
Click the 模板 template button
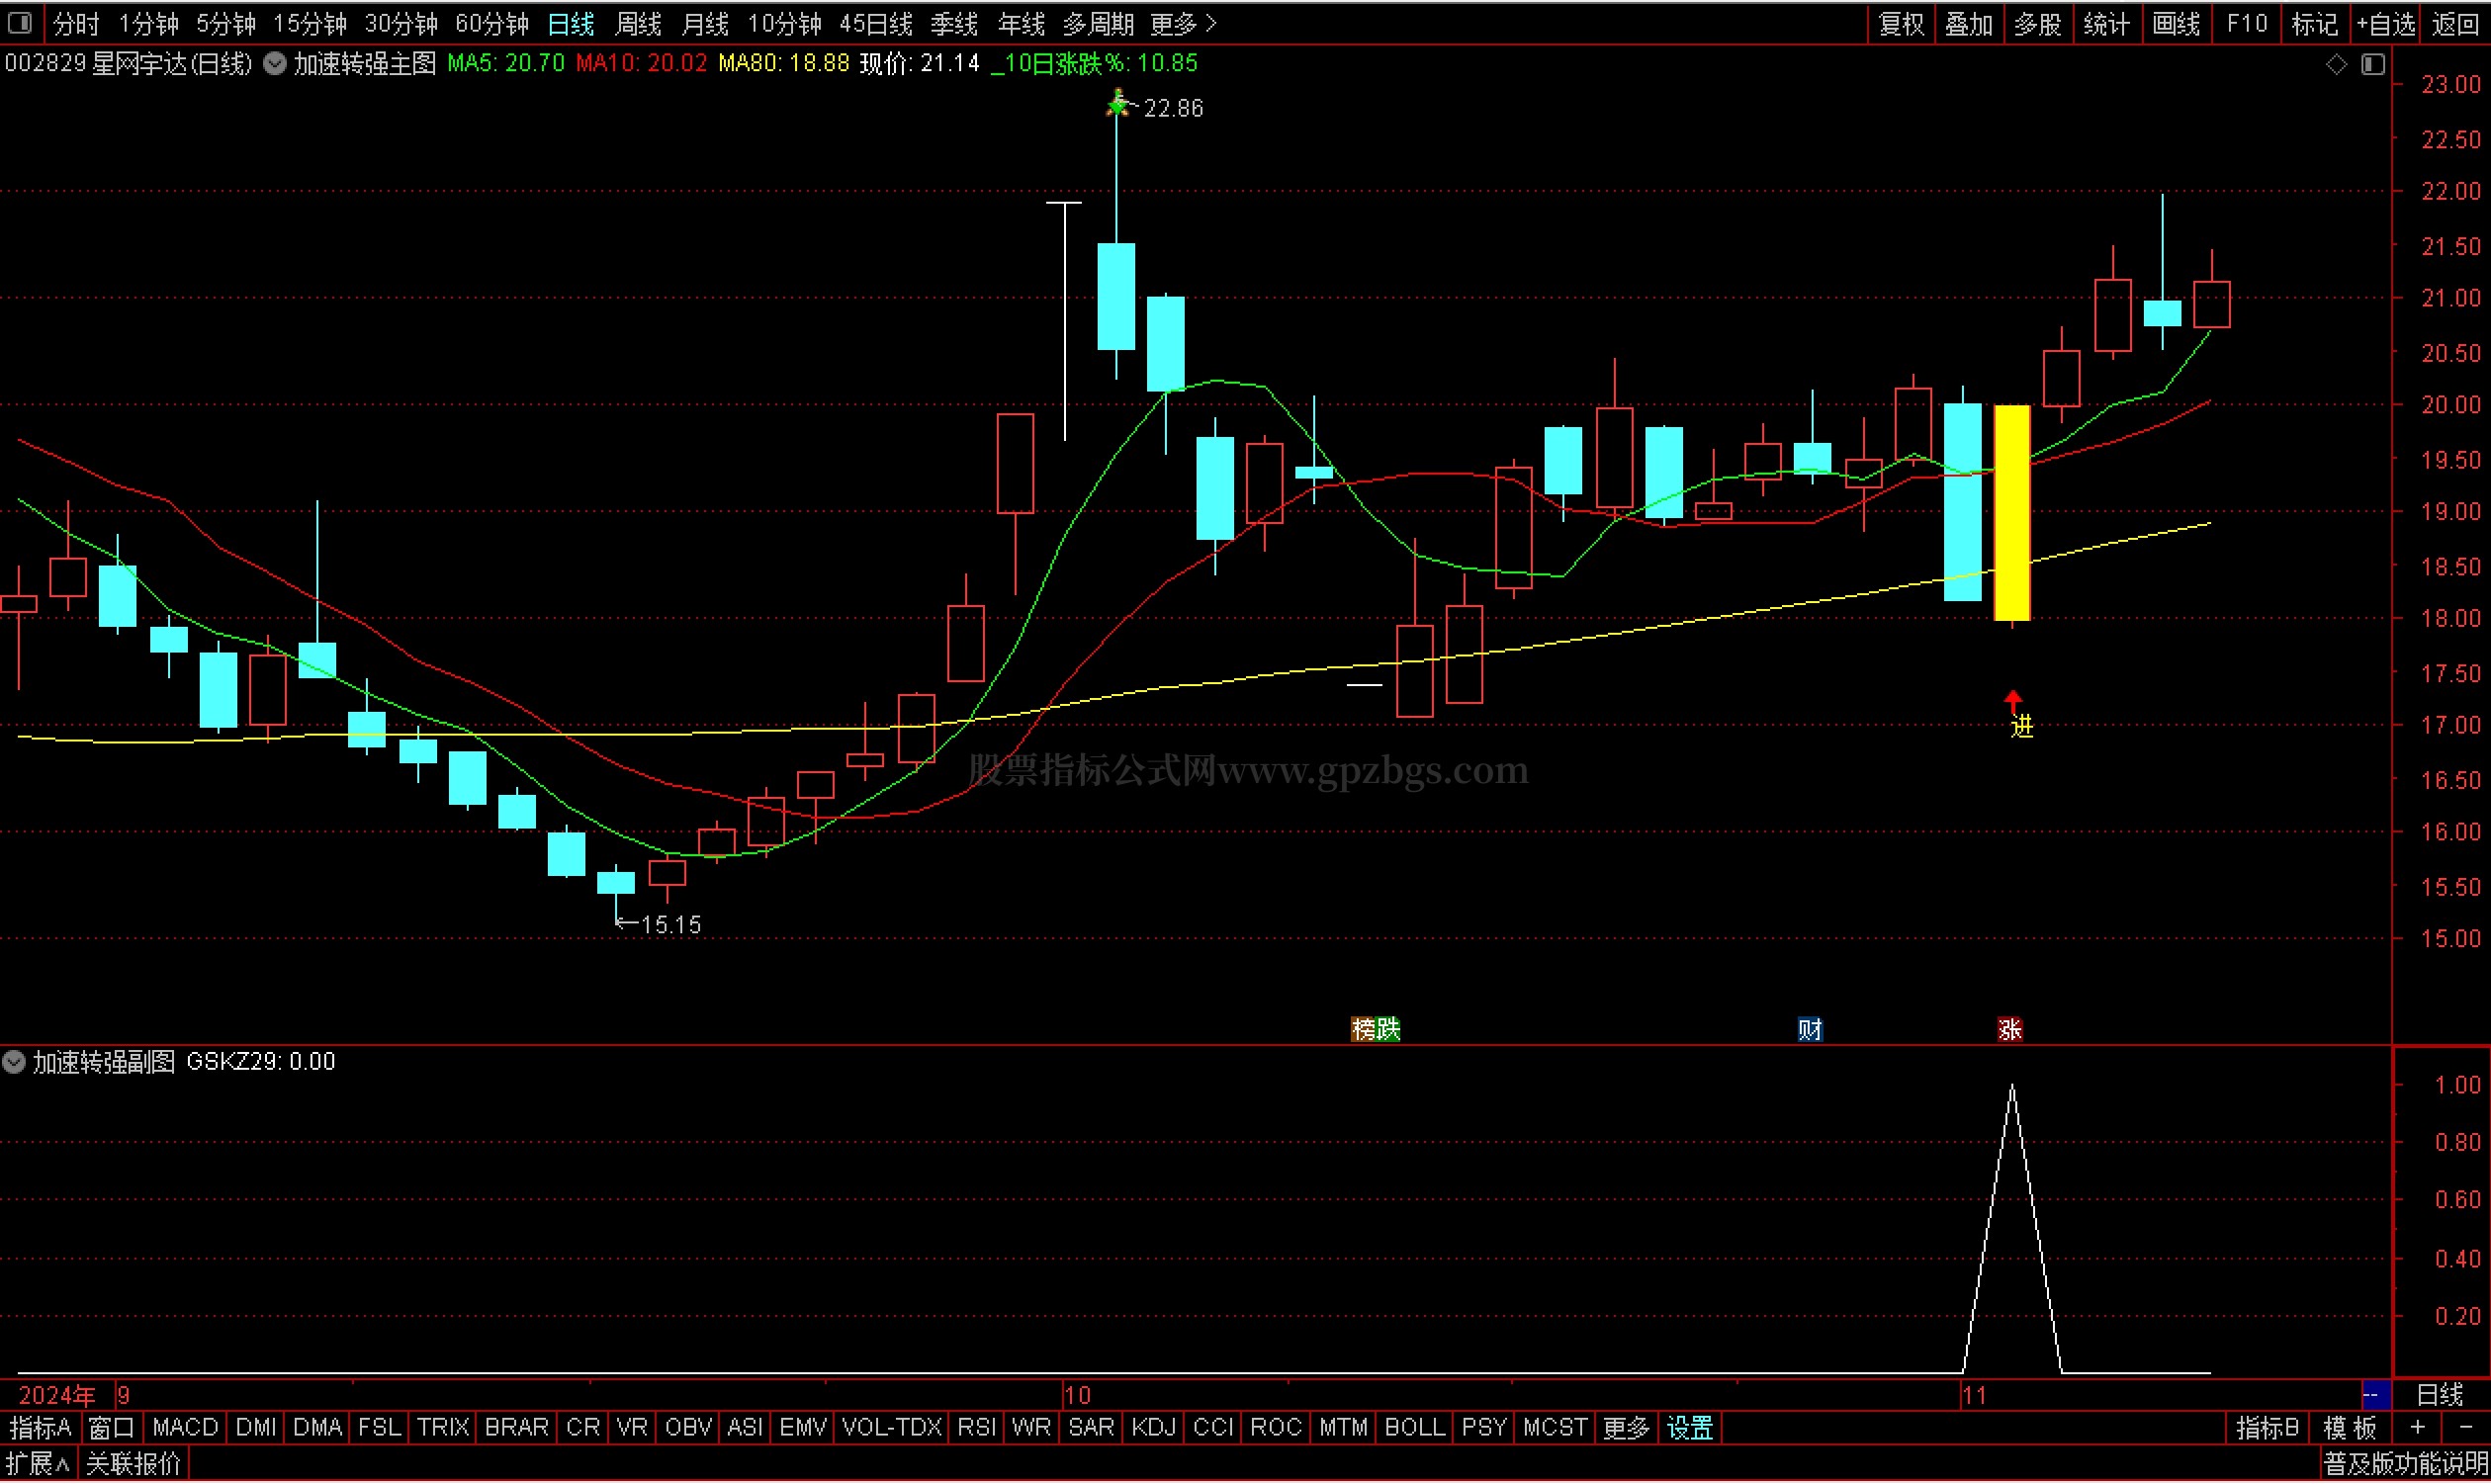(2348, 1429)
